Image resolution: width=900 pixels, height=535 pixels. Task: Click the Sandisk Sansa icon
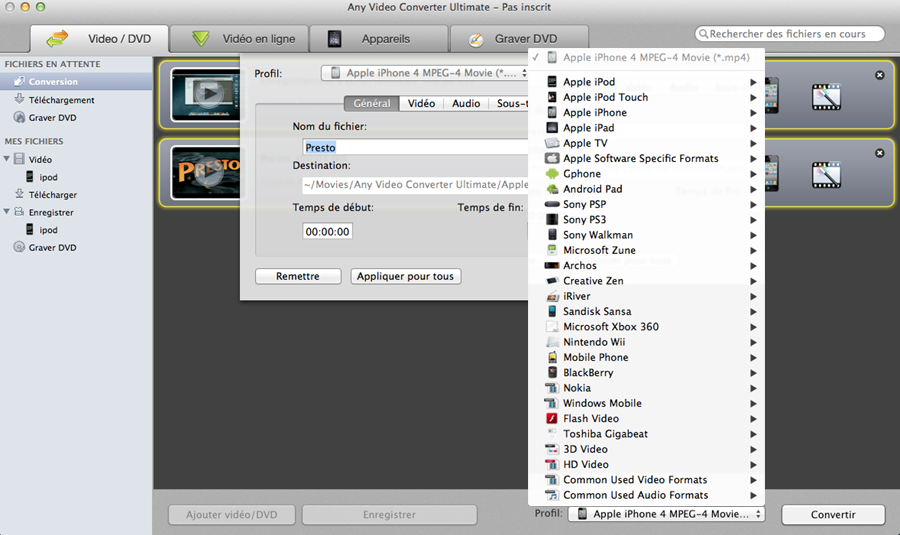552,311
